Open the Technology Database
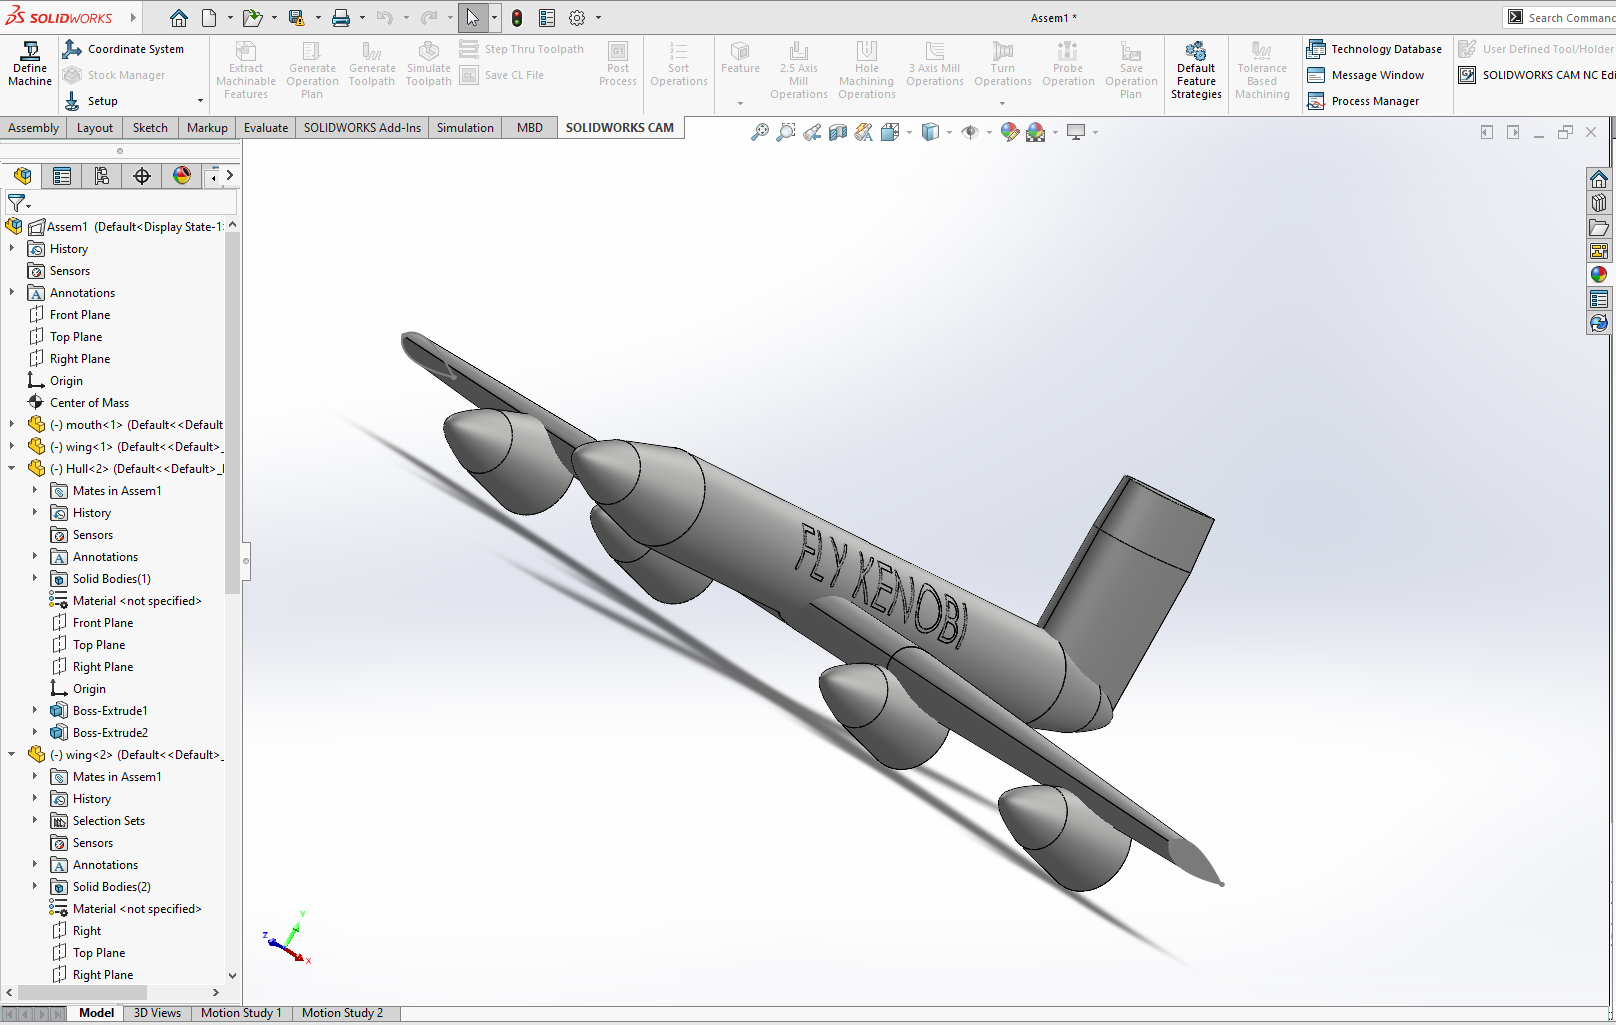 [1374, 49]
